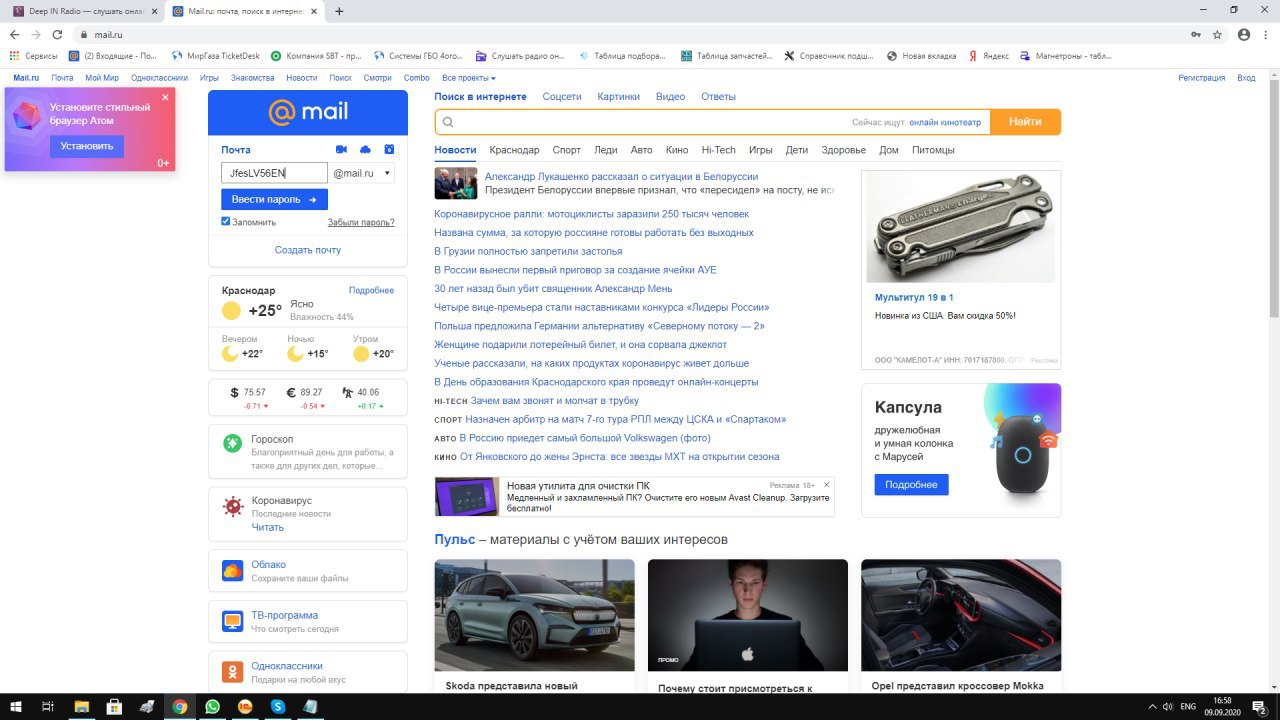Open WhatsApp from the taskbar
The width and height of the screenshot is (1280, 720).
point(212,706)
